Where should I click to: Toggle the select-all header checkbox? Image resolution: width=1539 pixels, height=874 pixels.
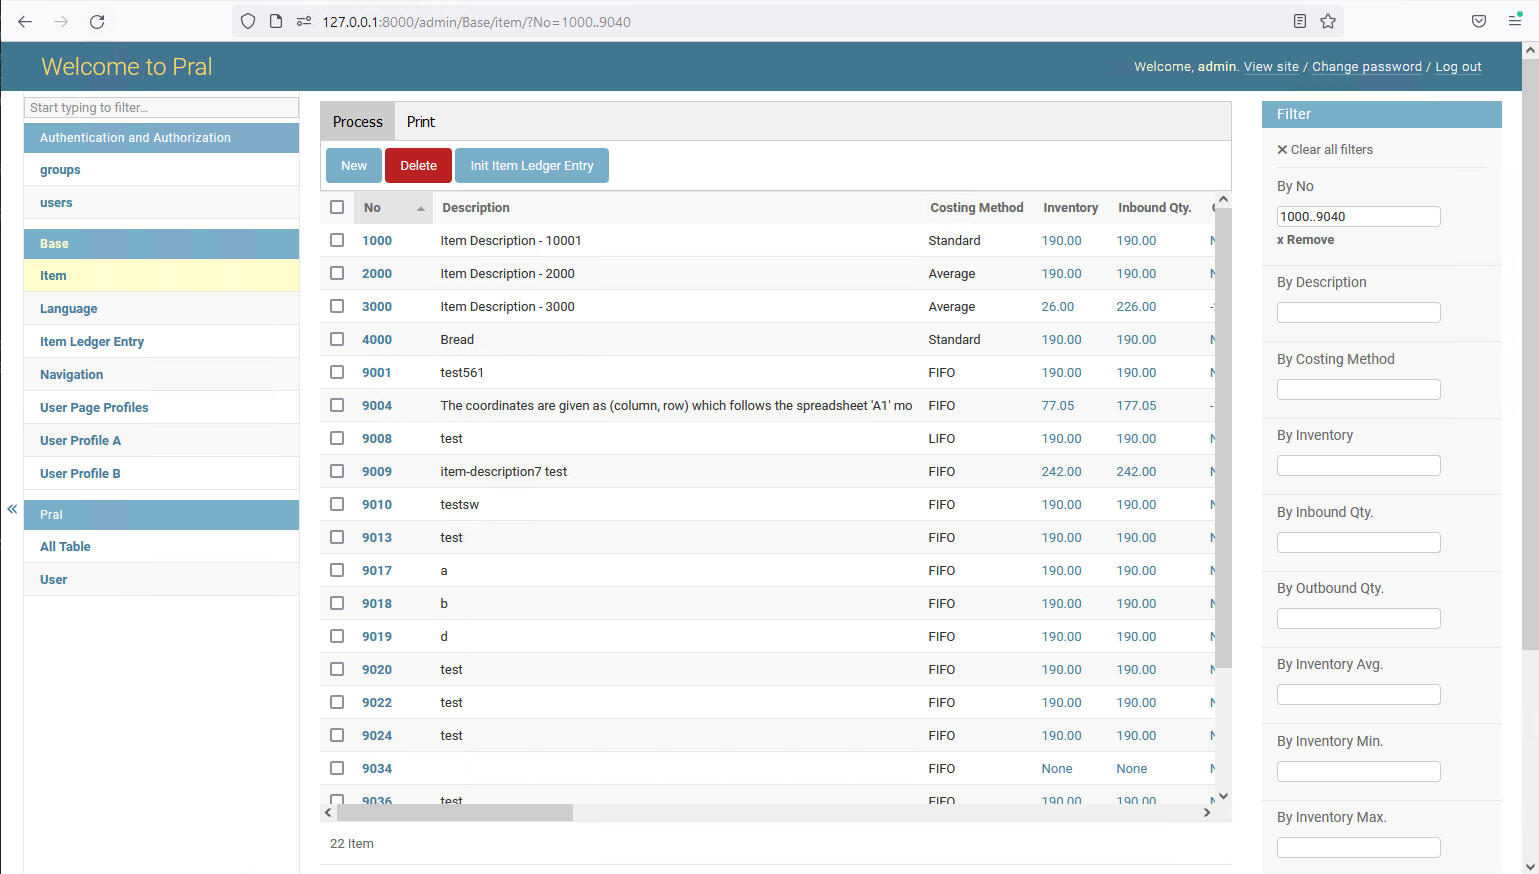(x=337, y=207)
